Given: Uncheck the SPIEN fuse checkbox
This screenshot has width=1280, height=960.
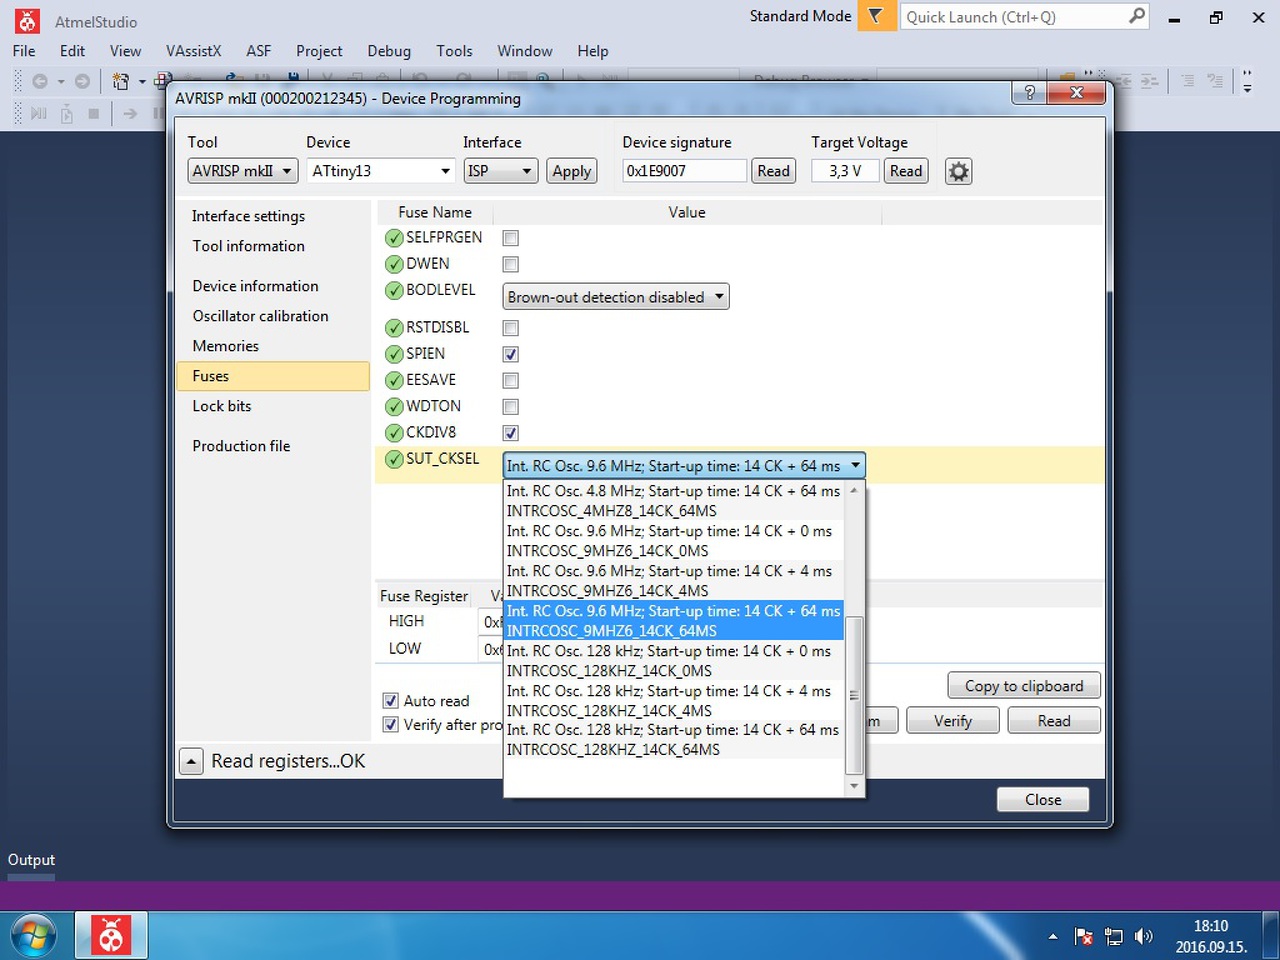Looking at the screenshot, I should pos(511,354).
